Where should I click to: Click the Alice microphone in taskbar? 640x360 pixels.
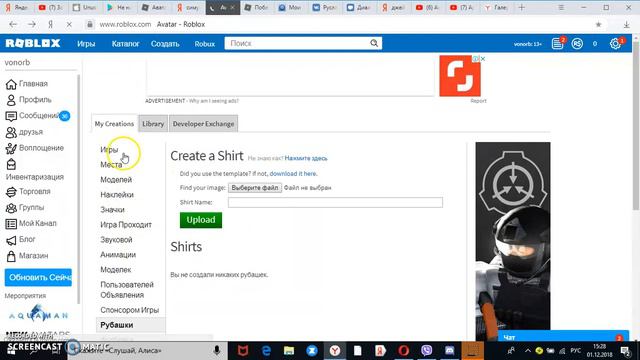[x=217, y=350]
